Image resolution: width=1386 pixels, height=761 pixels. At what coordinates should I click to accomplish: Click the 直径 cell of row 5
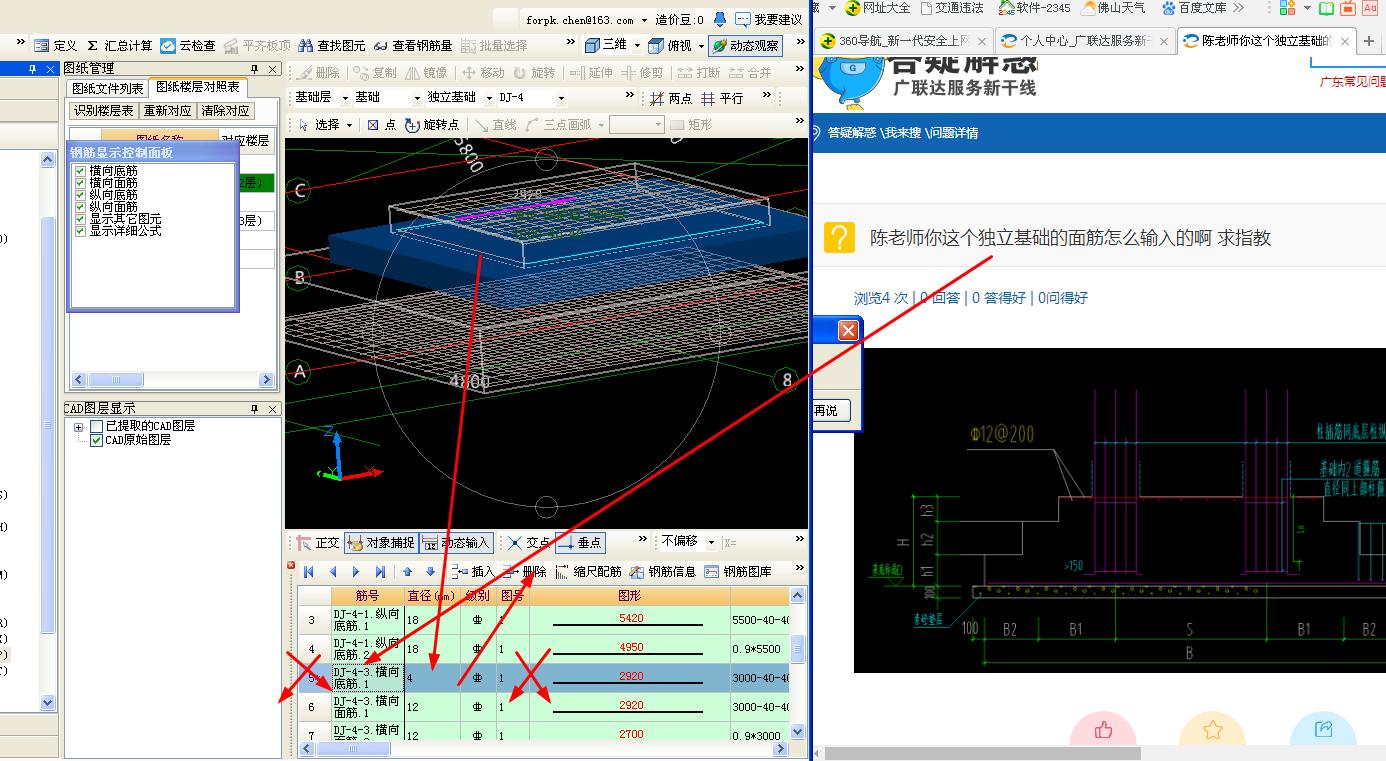pyautogui.click(x=433, y=677)
